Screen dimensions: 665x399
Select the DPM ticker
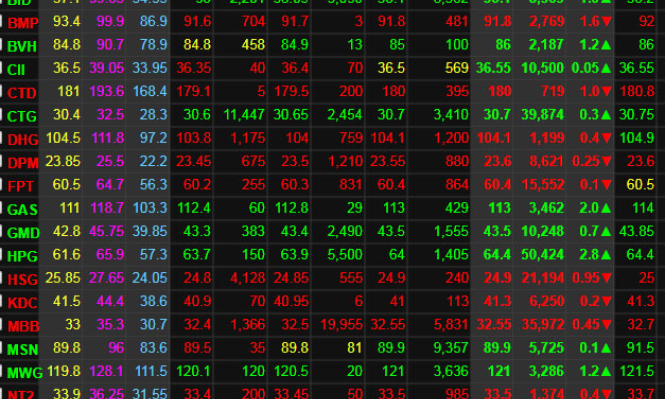(23, 162)
